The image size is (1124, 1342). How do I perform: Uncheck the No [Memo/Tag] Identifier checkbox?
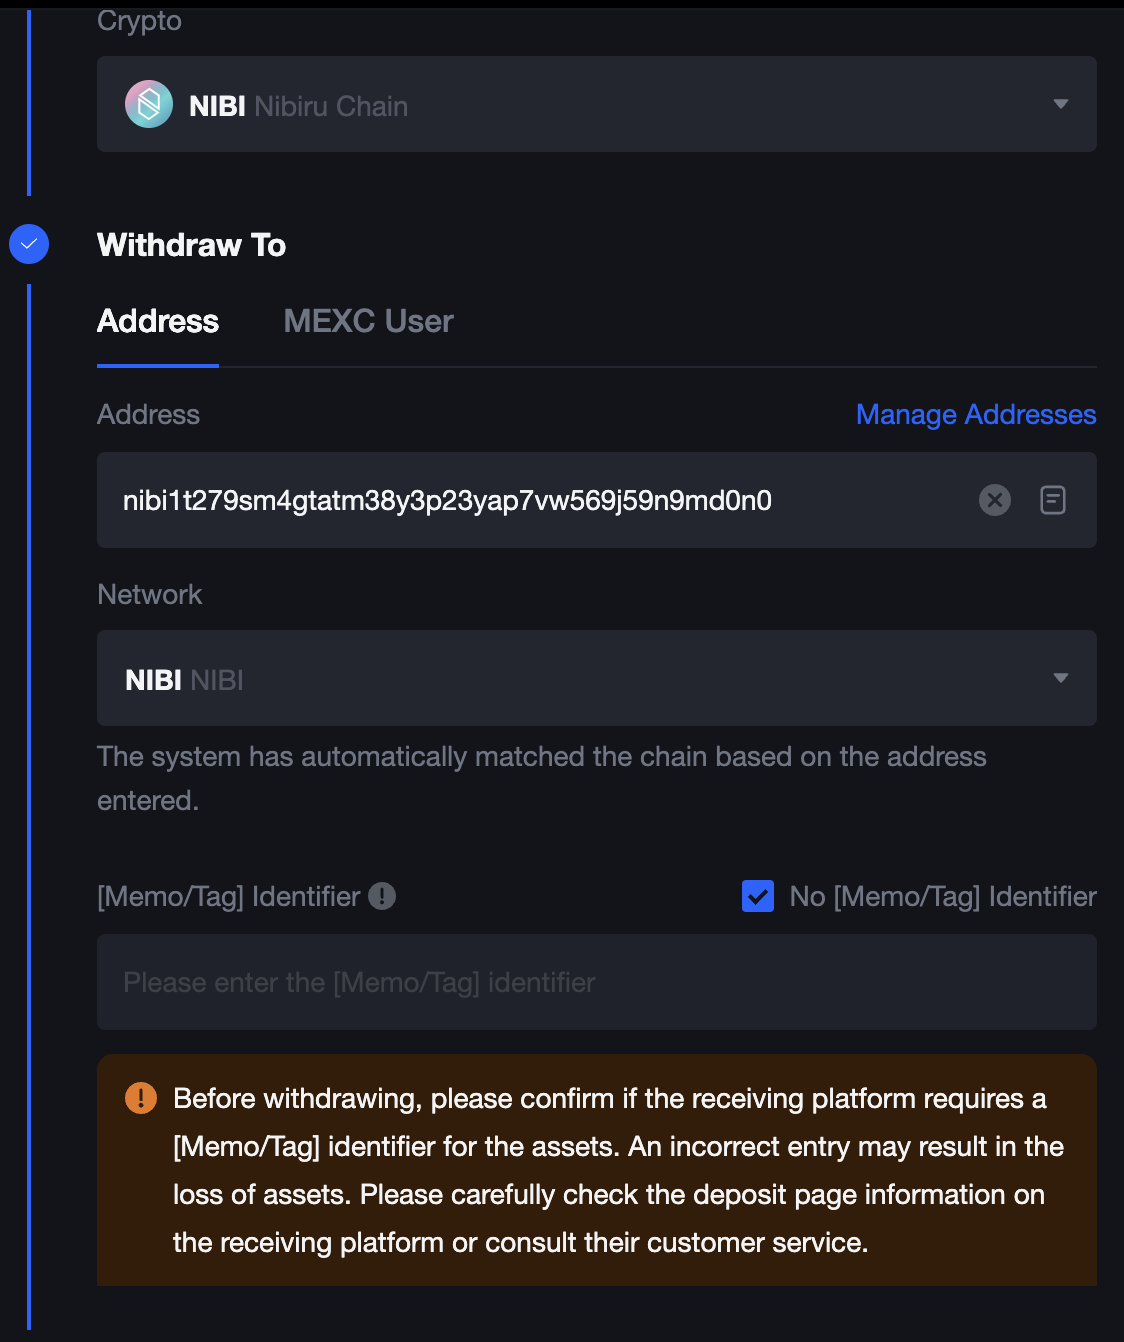pyautogui.click(x=758, y=896)
